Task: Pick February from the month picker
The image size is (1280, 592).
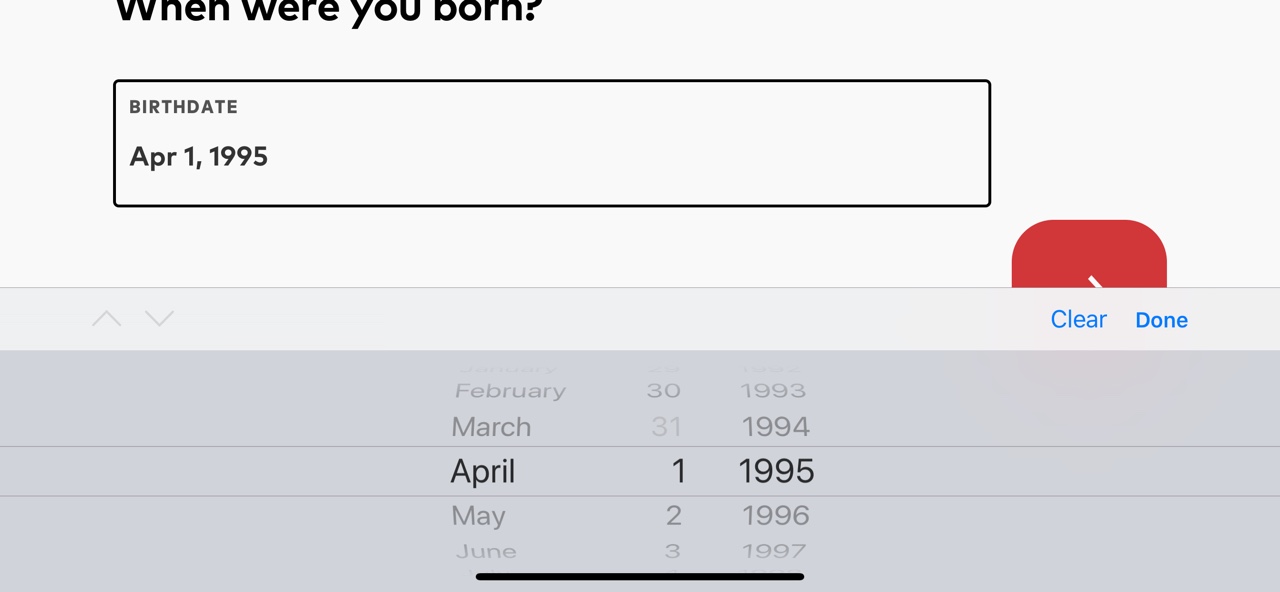Action: (x=510, y=391)
